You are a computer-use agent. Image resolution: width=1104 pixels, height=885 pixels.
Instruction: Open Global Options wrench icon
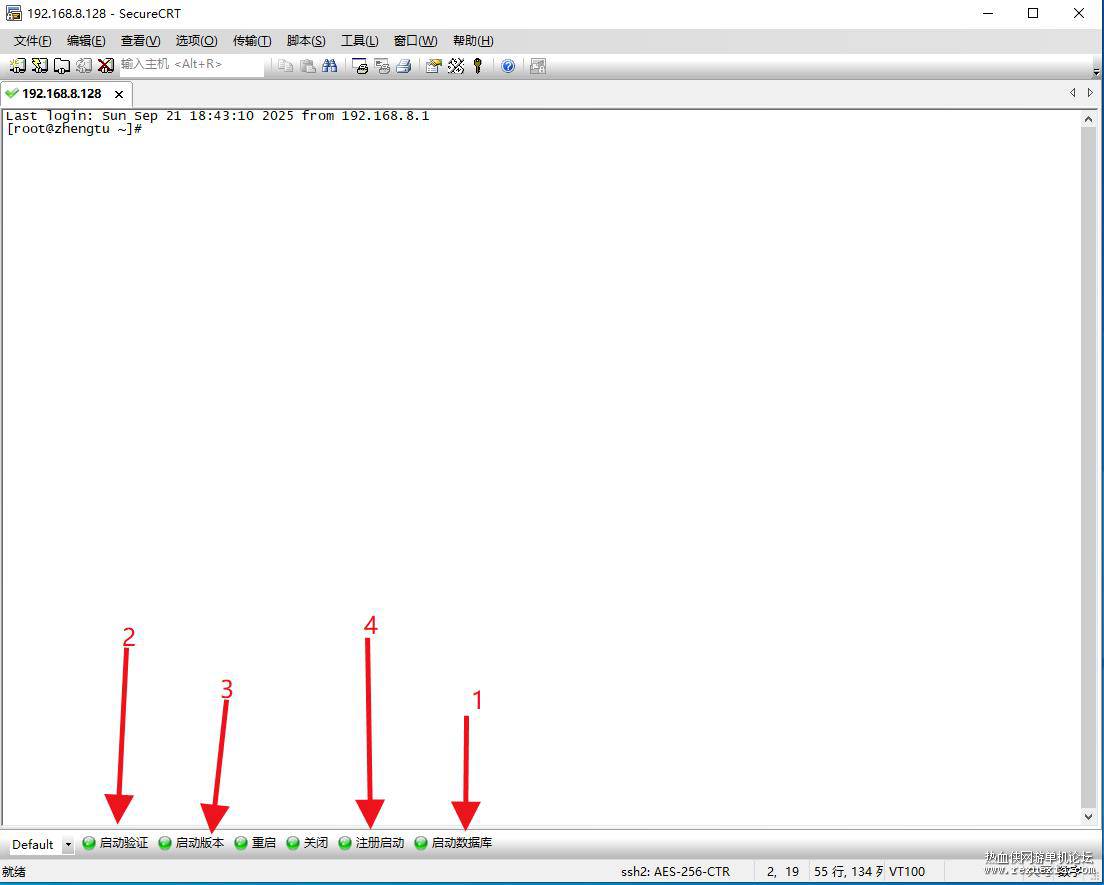pyautogui.click(x=456, y=65)
